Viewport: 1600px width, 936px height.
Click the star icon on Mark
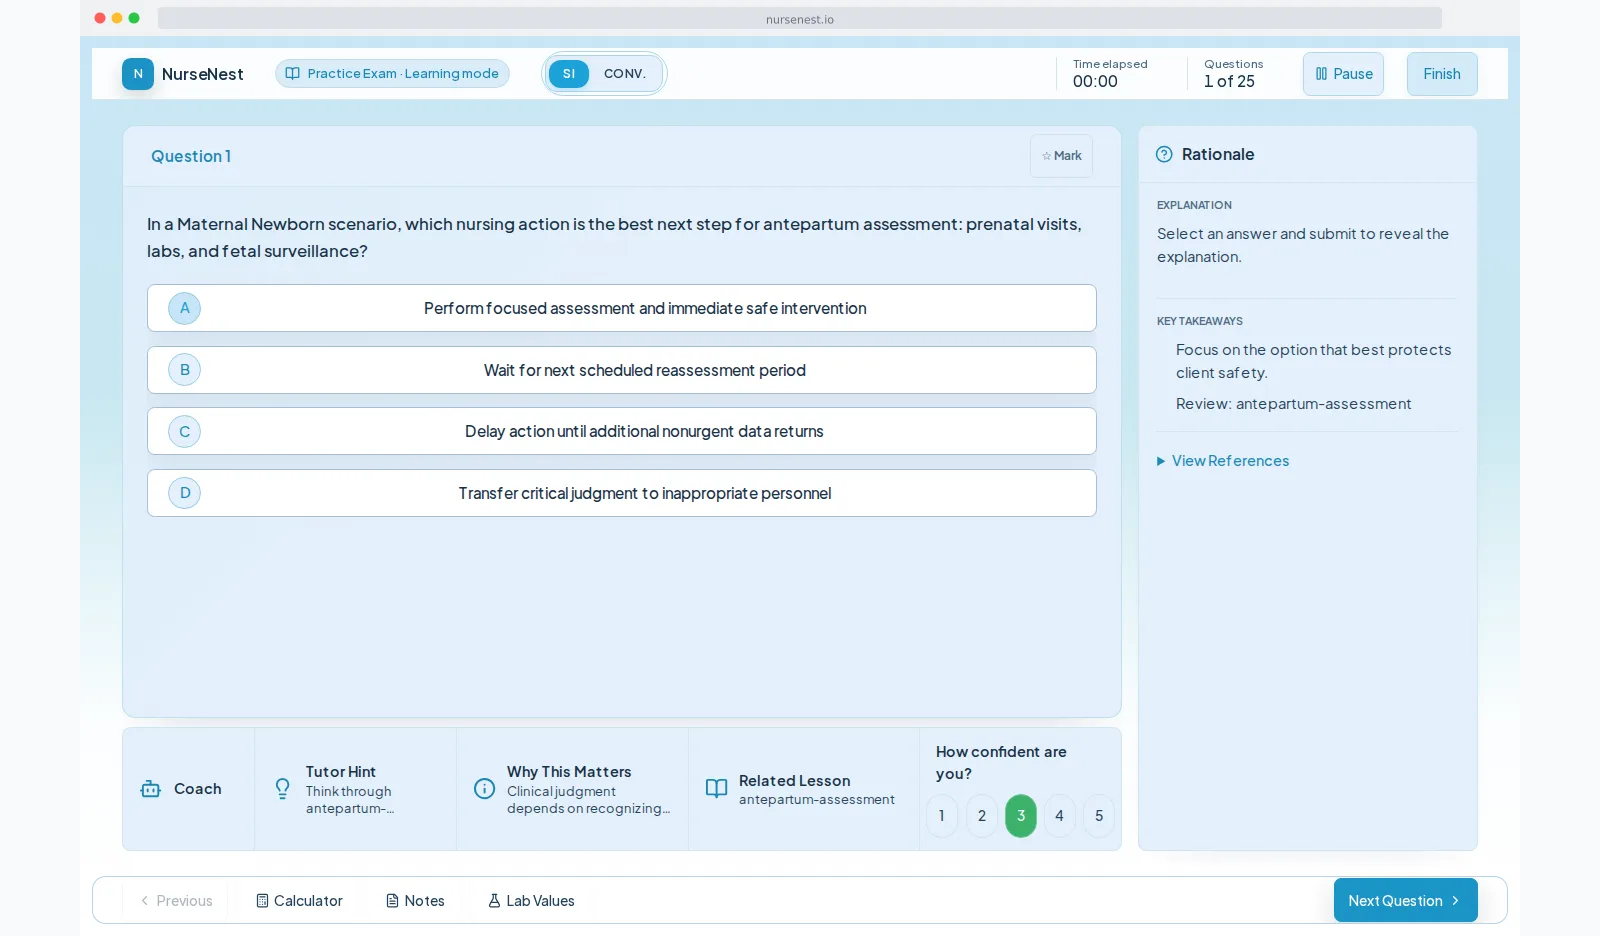(1046, 156)
